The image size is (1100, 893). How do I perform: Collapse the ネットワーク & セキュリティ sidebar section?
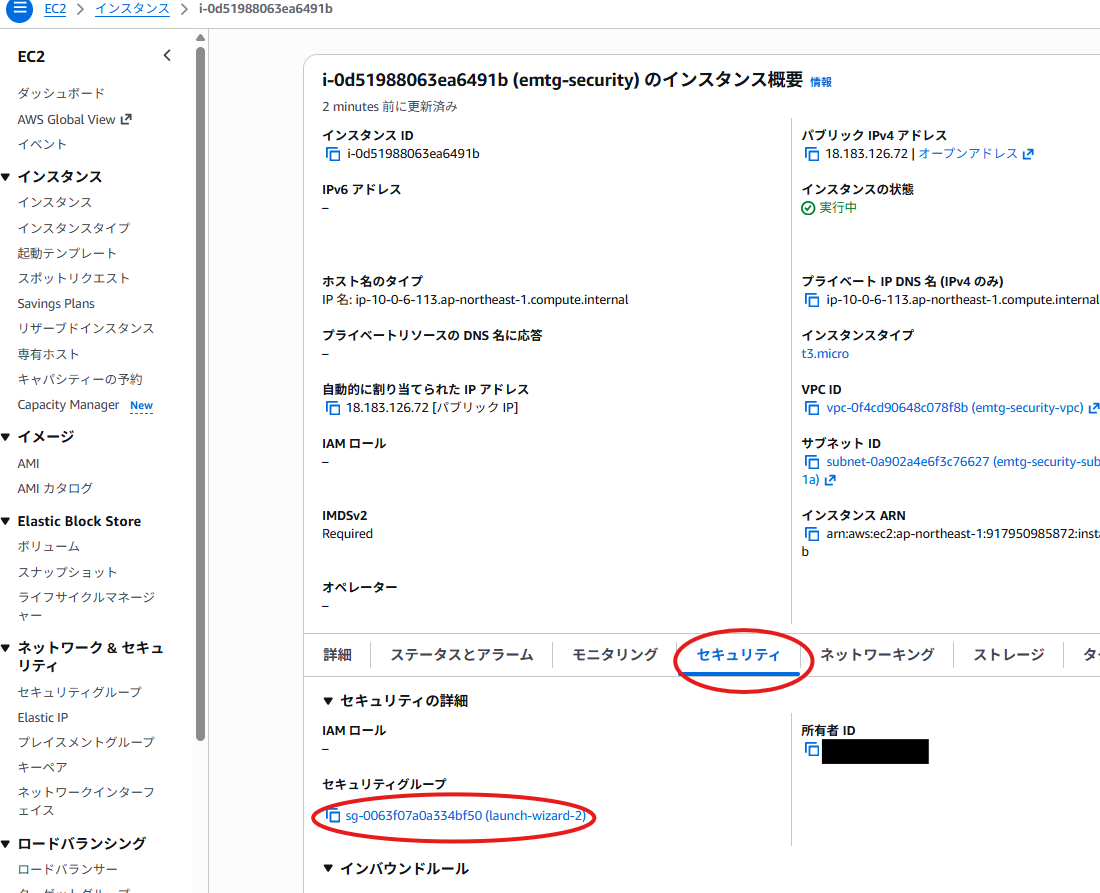click(x=6, y=648)
